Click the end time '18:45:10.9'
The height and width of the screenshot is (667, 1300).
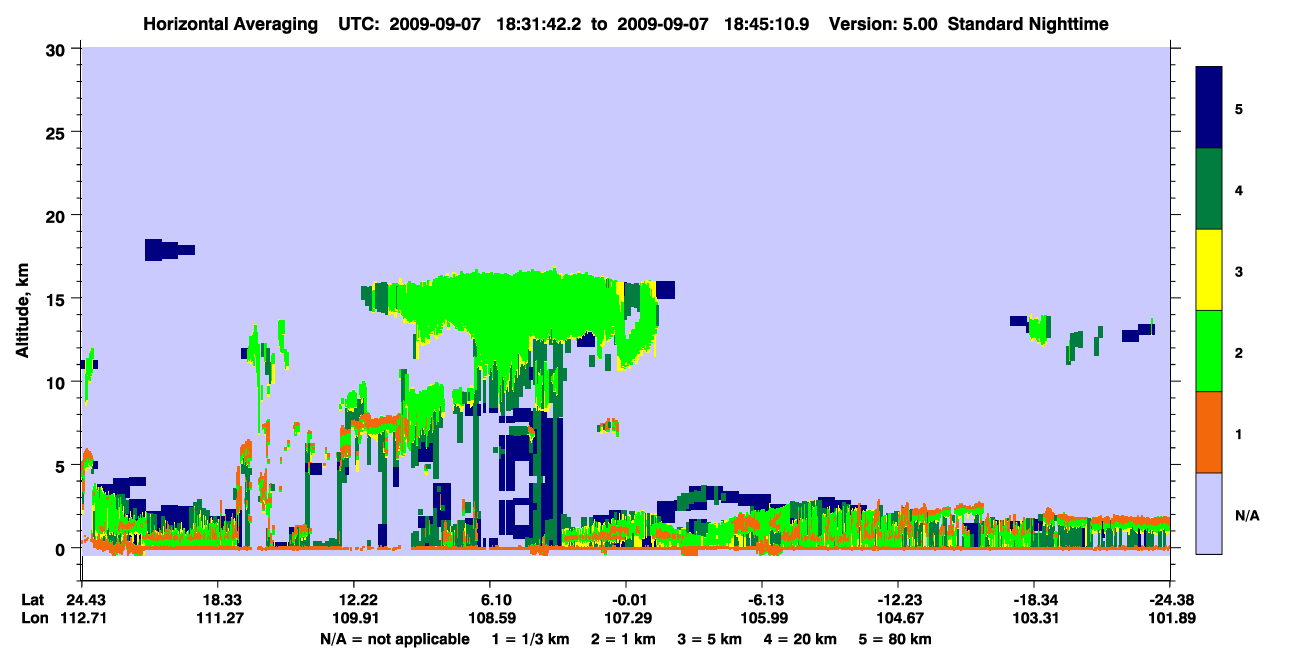click(x=765, y=24)
